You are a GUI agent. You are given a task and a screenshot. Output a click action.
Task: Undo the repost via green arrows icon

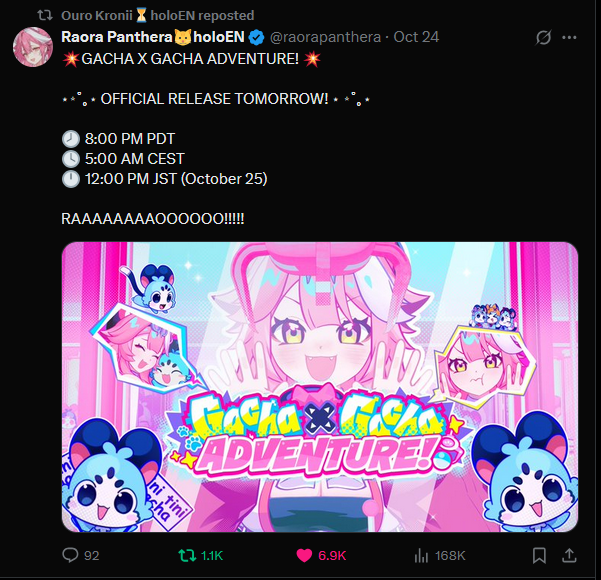[x=187, y=555]
